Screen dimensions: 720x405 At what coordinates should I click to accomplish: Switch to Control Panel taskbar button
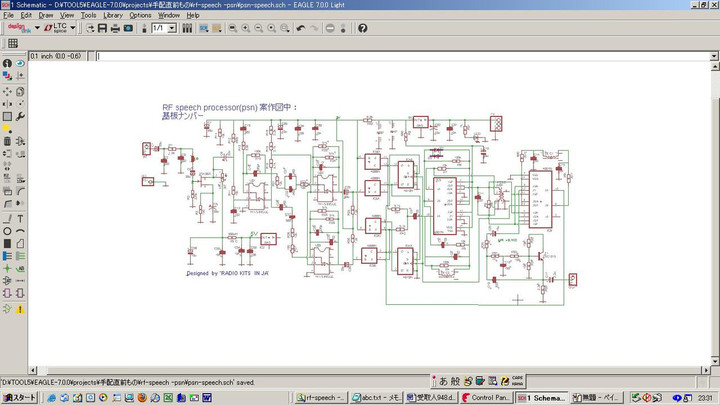click(x=488, y=397)
